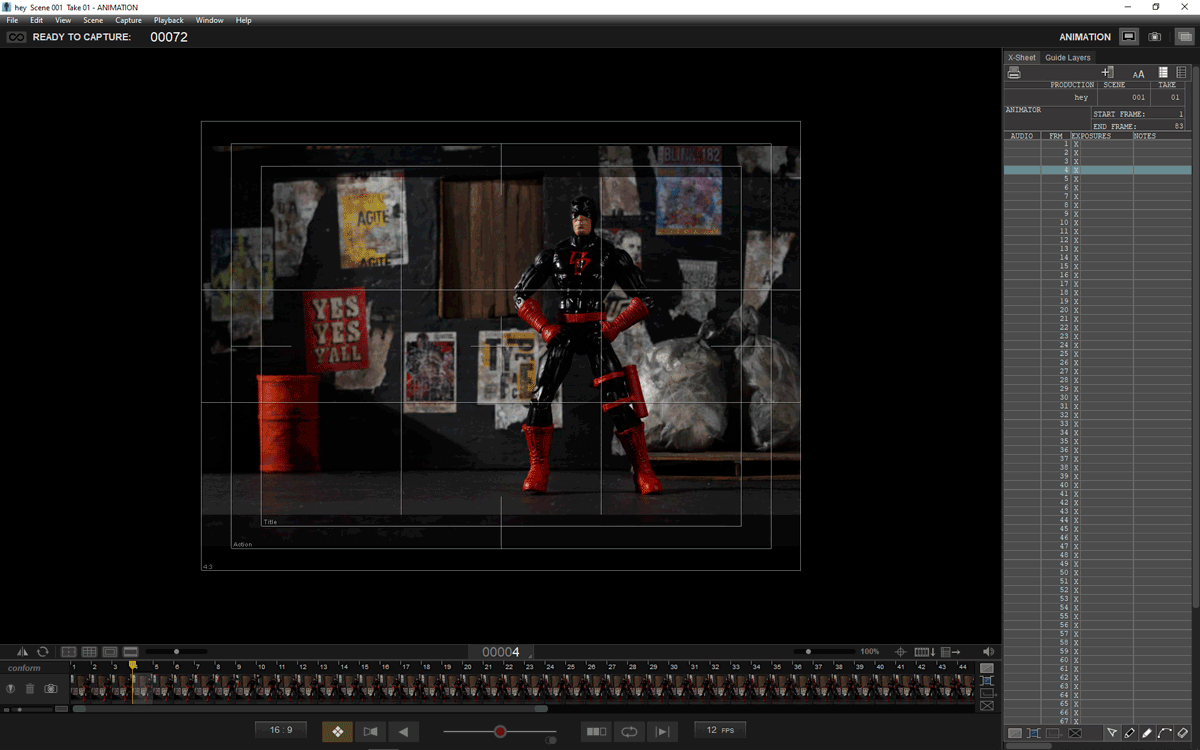Click the timeline side crossed-box icon
This screenshot has height=750, width=1200.
[987, 705]
